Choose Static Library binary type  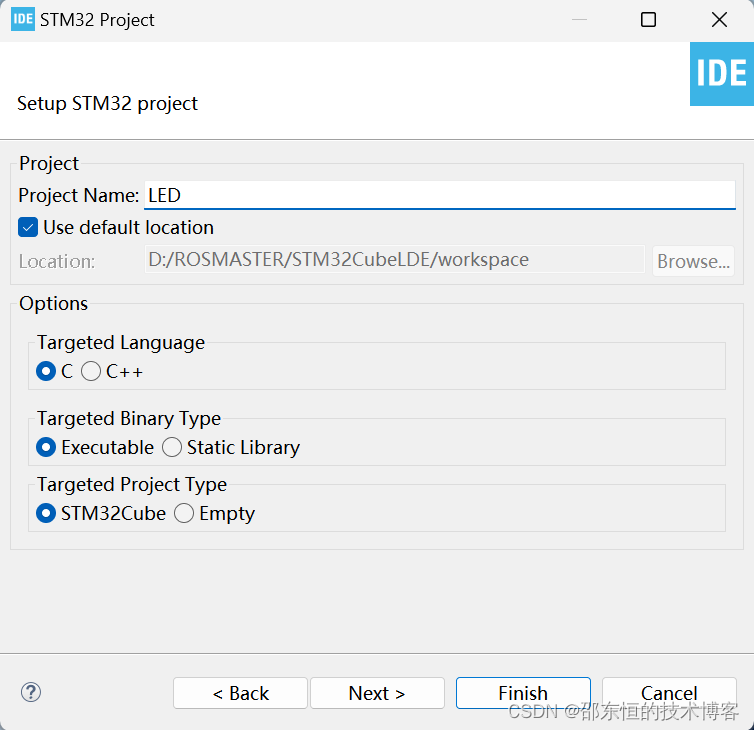(x=172, y=447)
